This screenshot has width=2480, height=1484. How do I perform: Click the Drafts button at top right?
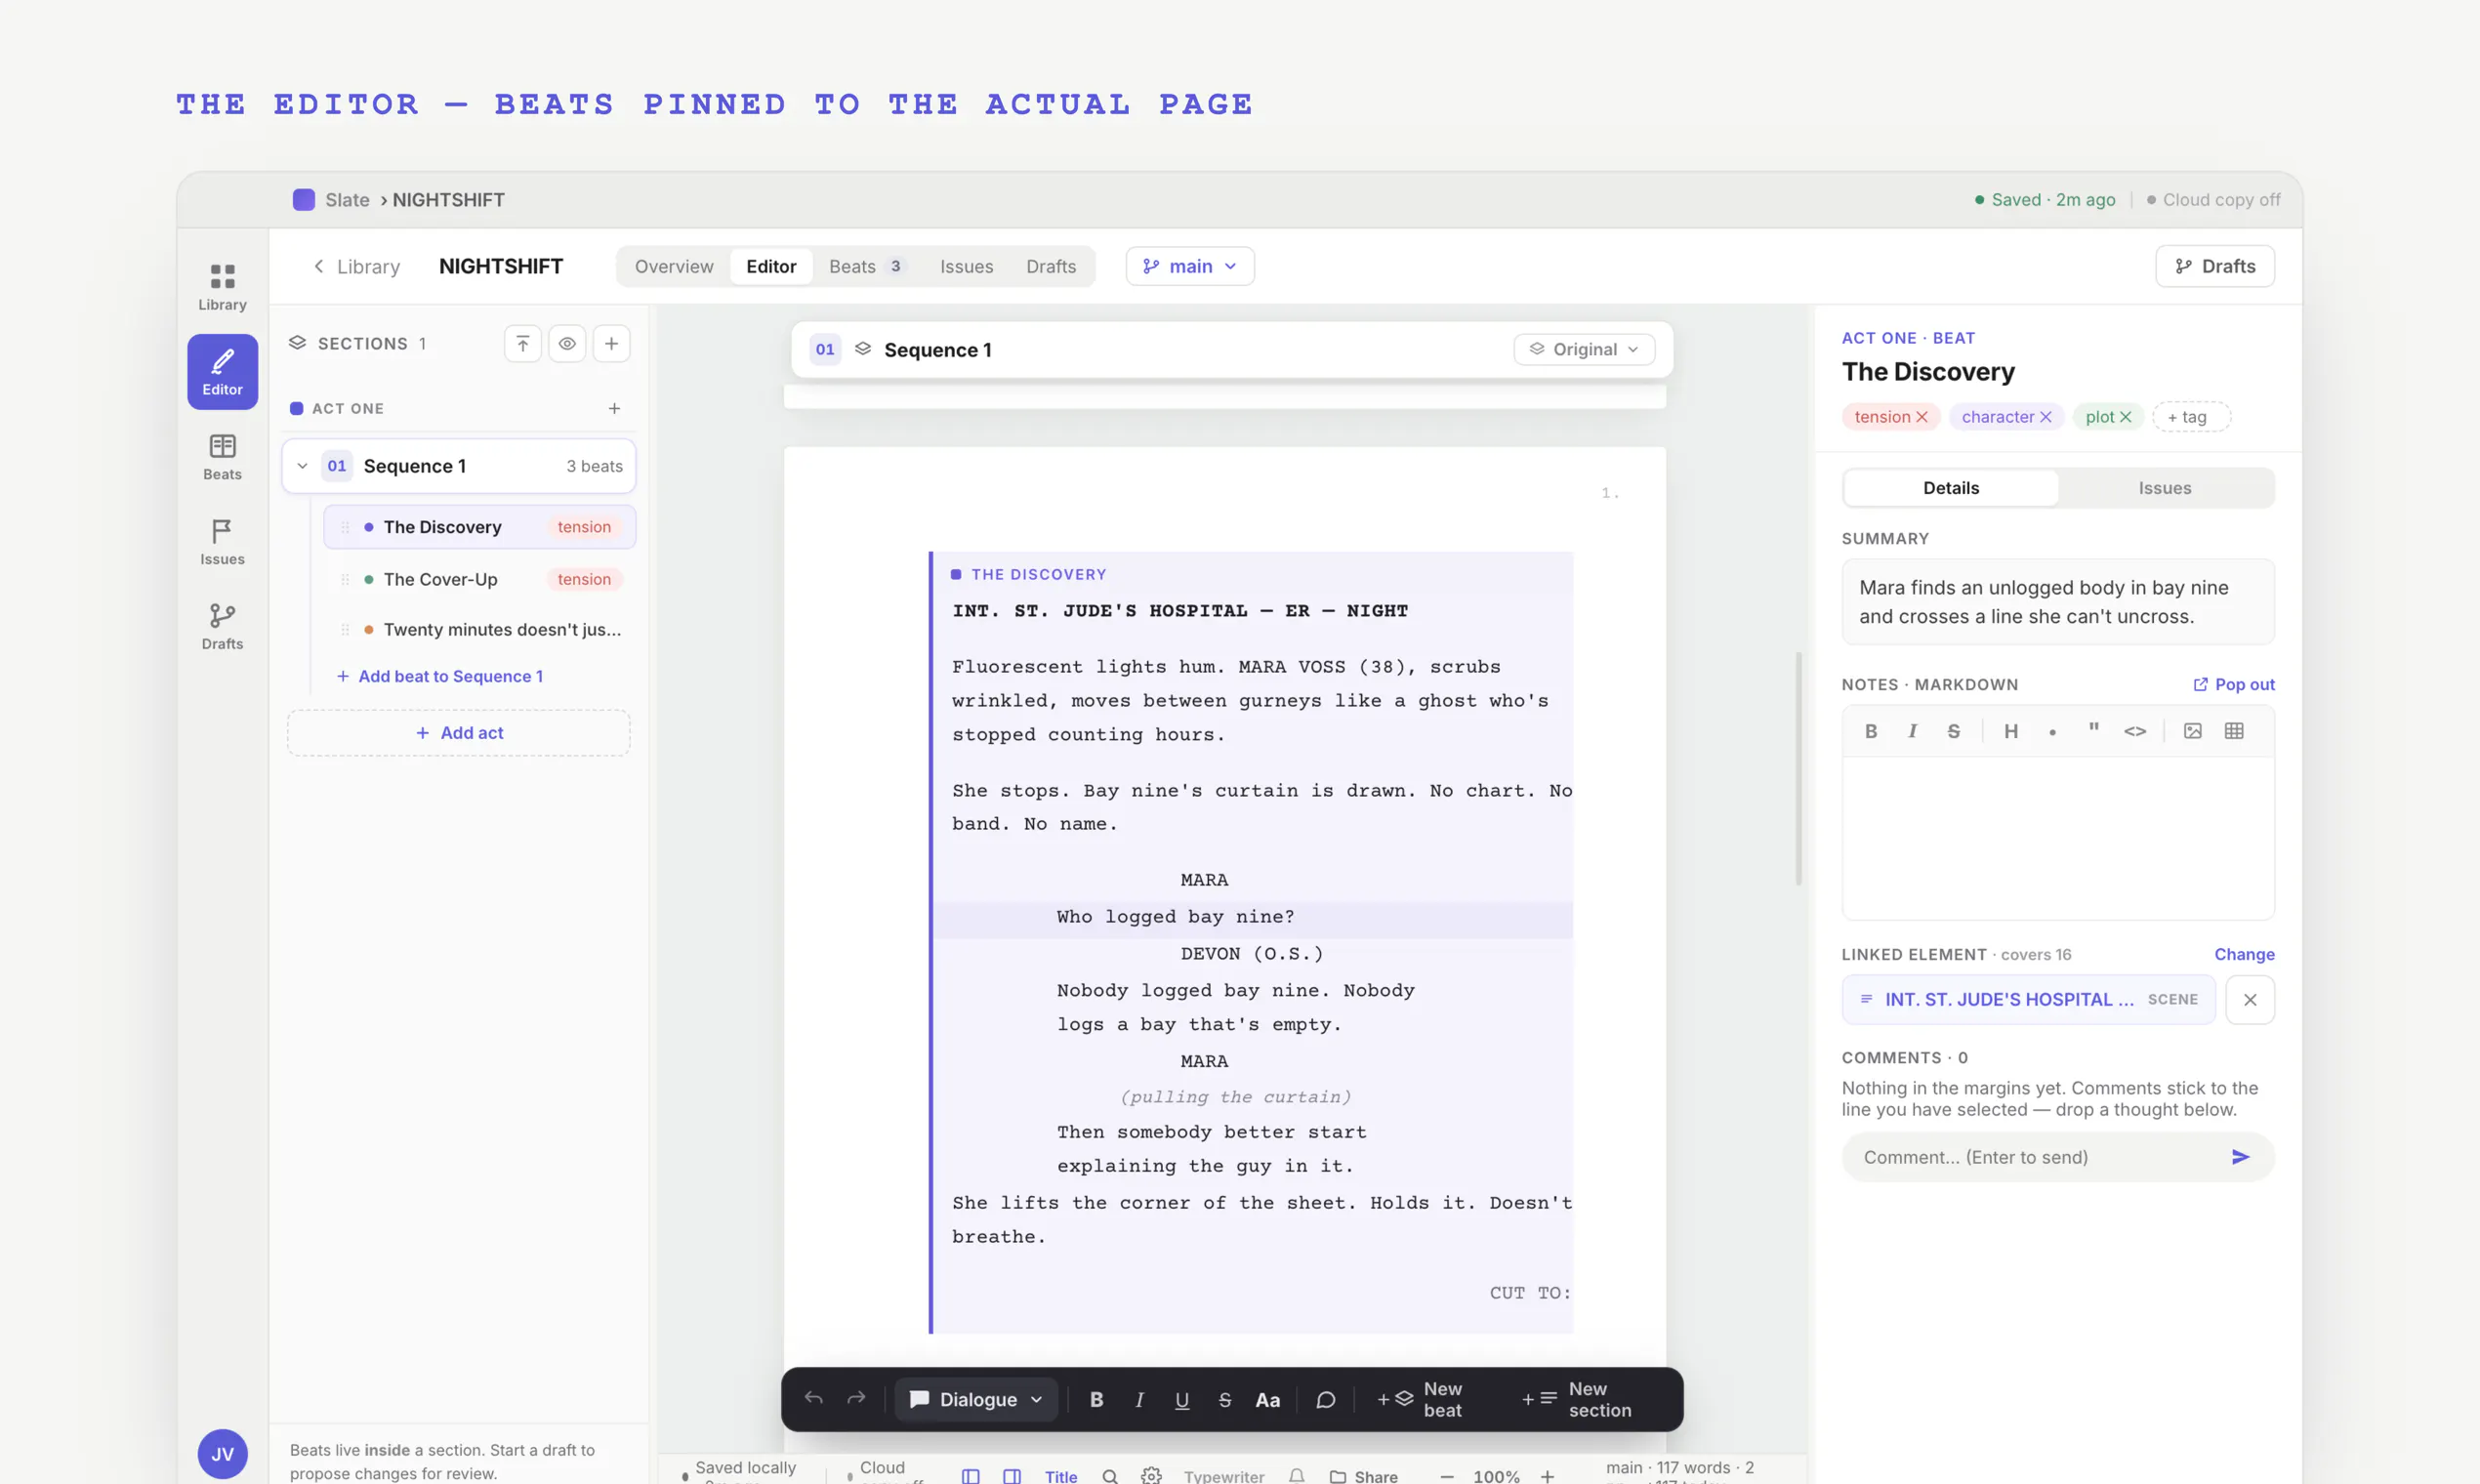pos(2215,267)
